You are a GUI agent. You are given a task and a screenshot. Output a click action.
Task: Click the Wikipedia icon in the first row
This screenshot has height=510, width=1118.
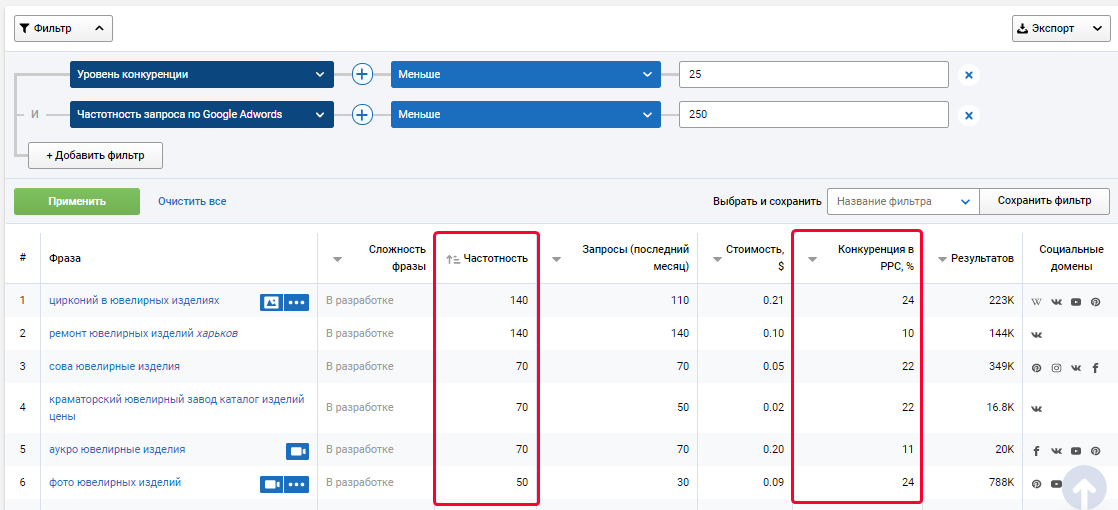pyautogui.click(x=1036, y=302)
